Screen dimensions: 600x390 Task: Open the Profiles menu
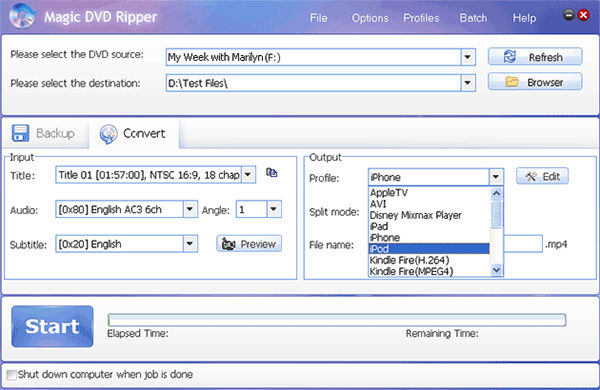[x=421, y=18]
